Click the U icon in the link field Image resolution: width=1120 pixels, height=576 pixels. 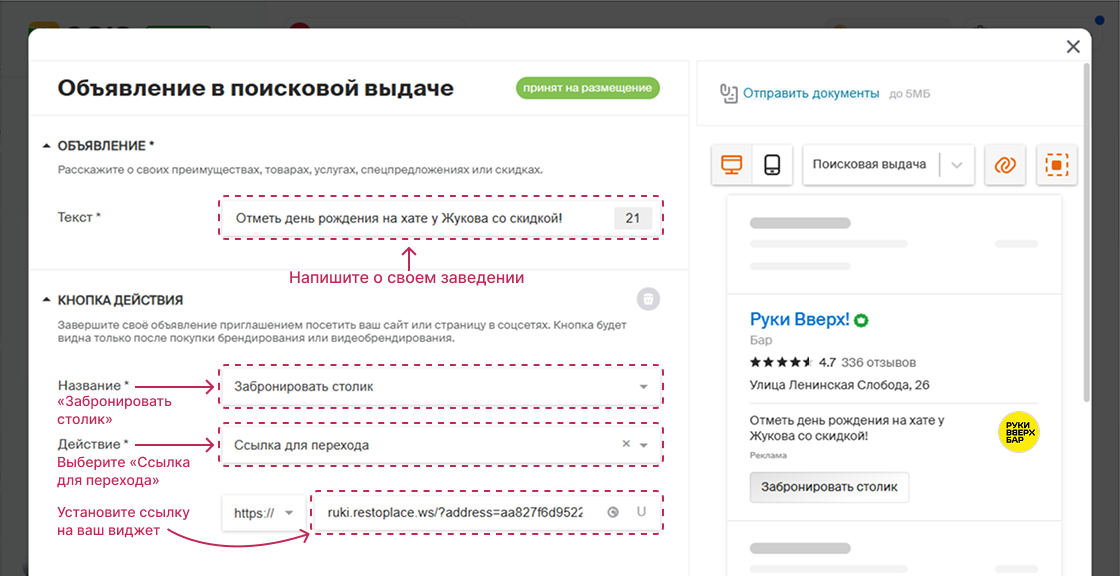tap(640, 511)
